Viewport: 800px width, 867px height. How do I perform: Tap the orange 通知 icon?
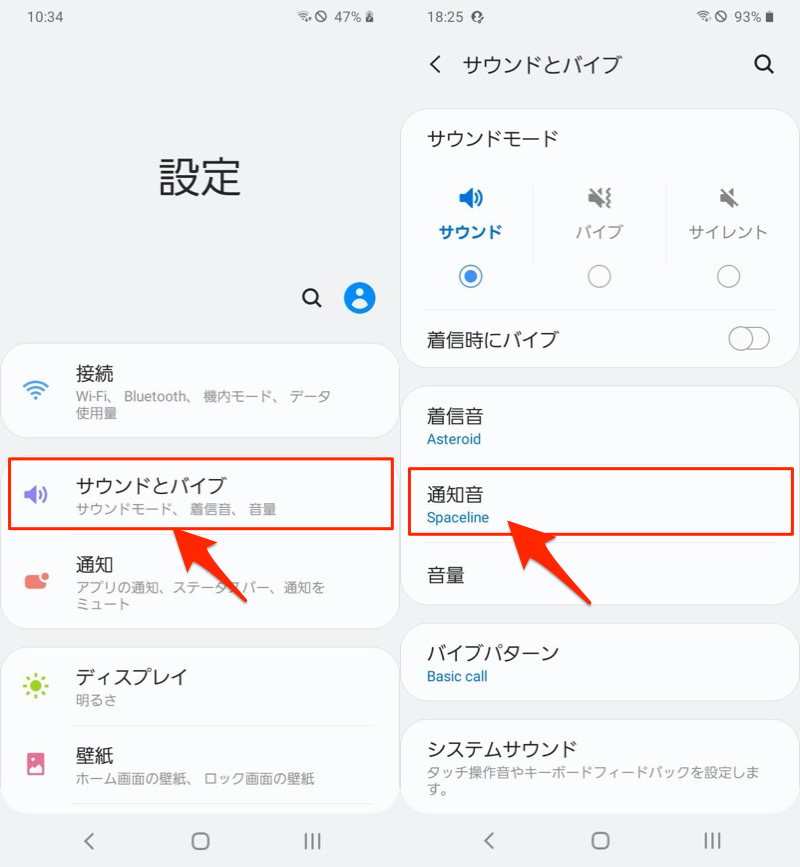(36, 582)
